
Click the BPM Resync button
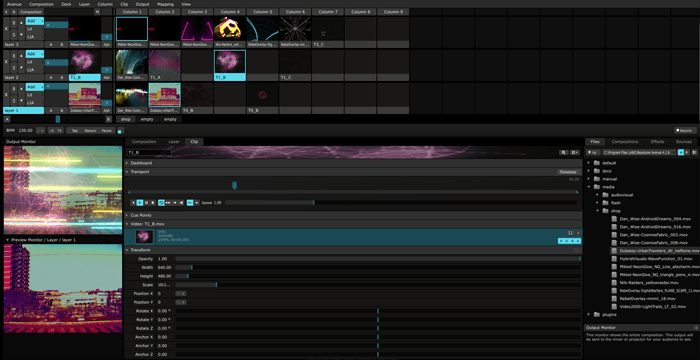pyautogui.click(x=90, y=131)
